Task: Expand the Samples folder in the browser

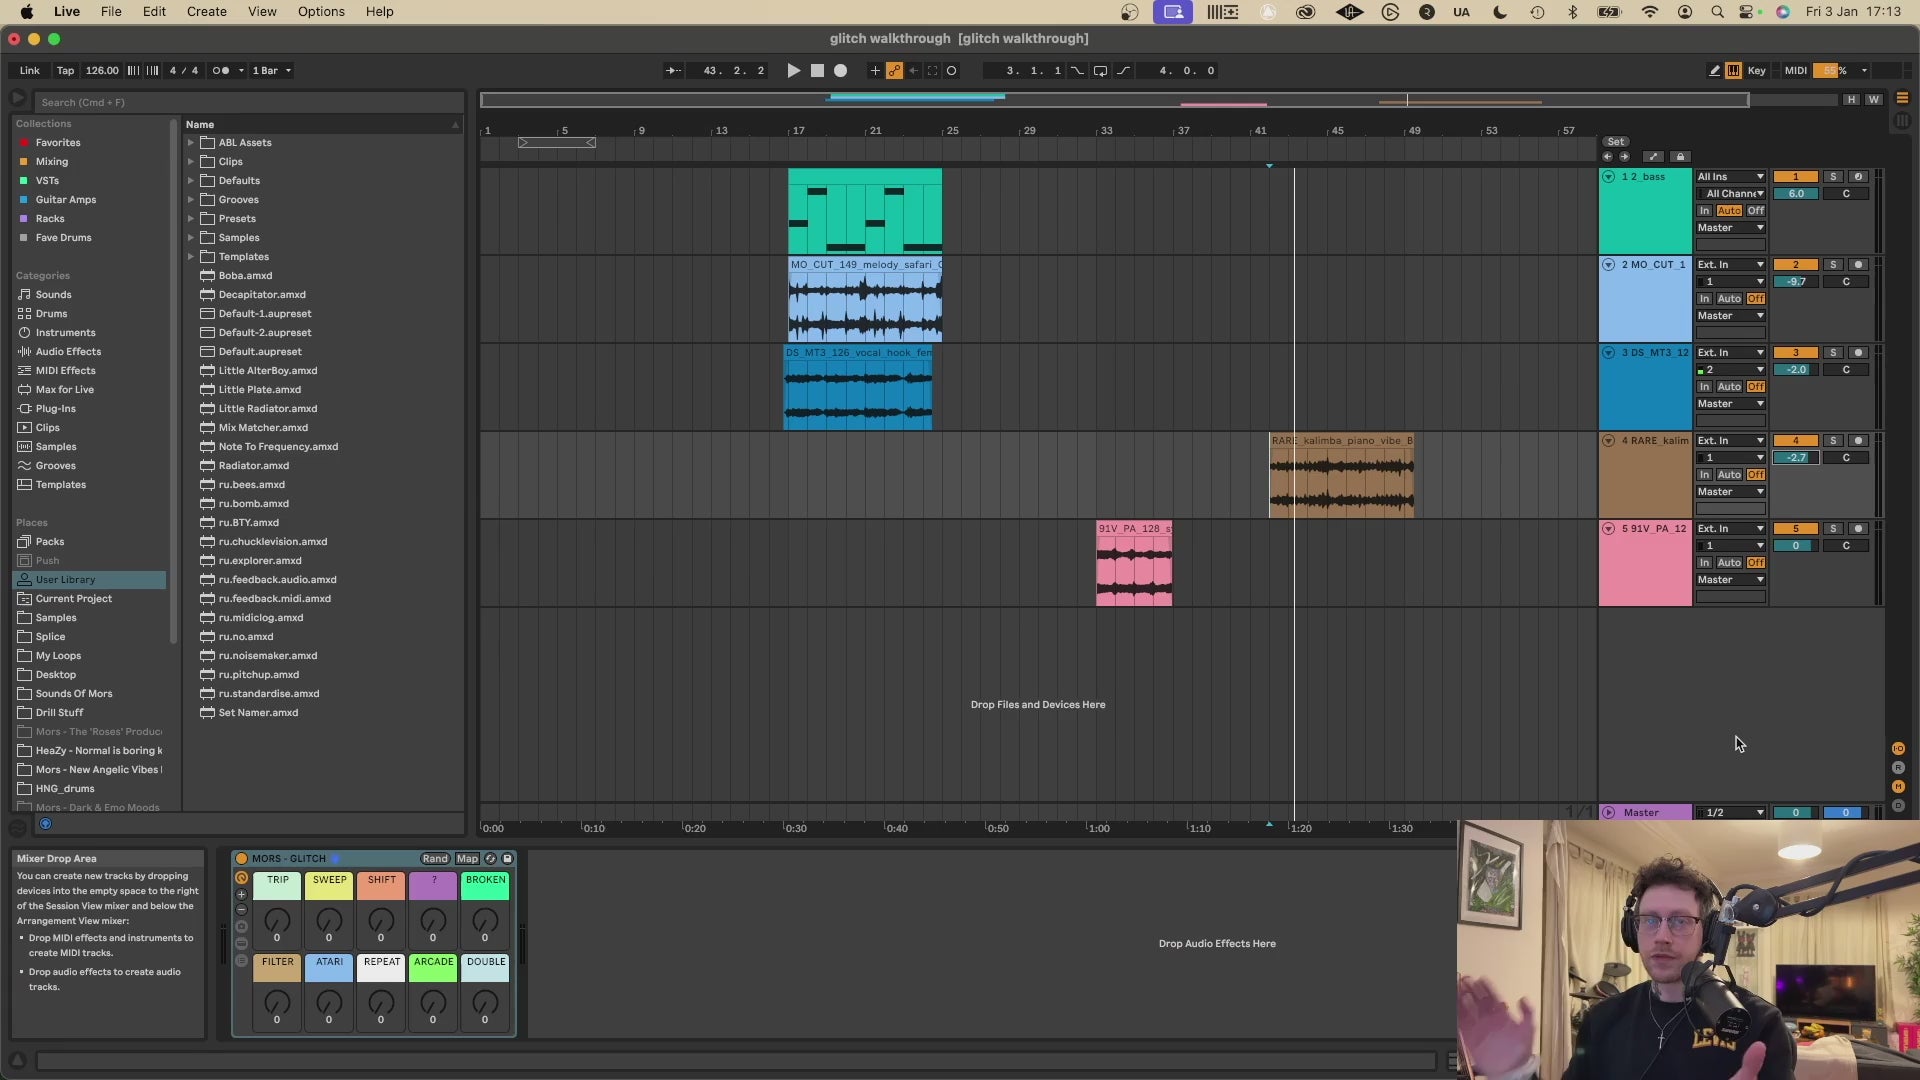Action: 191,238
